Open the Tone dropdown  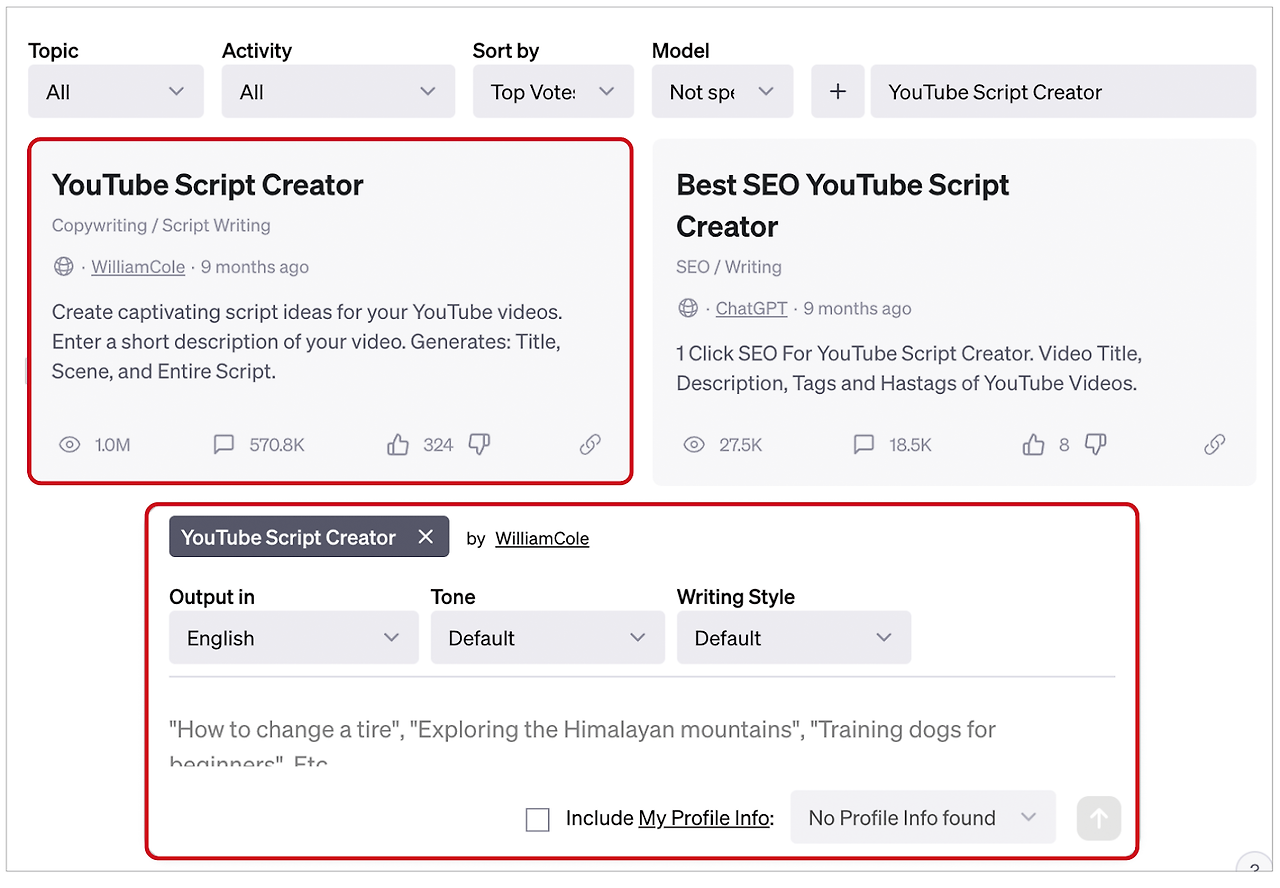(548, 638)
